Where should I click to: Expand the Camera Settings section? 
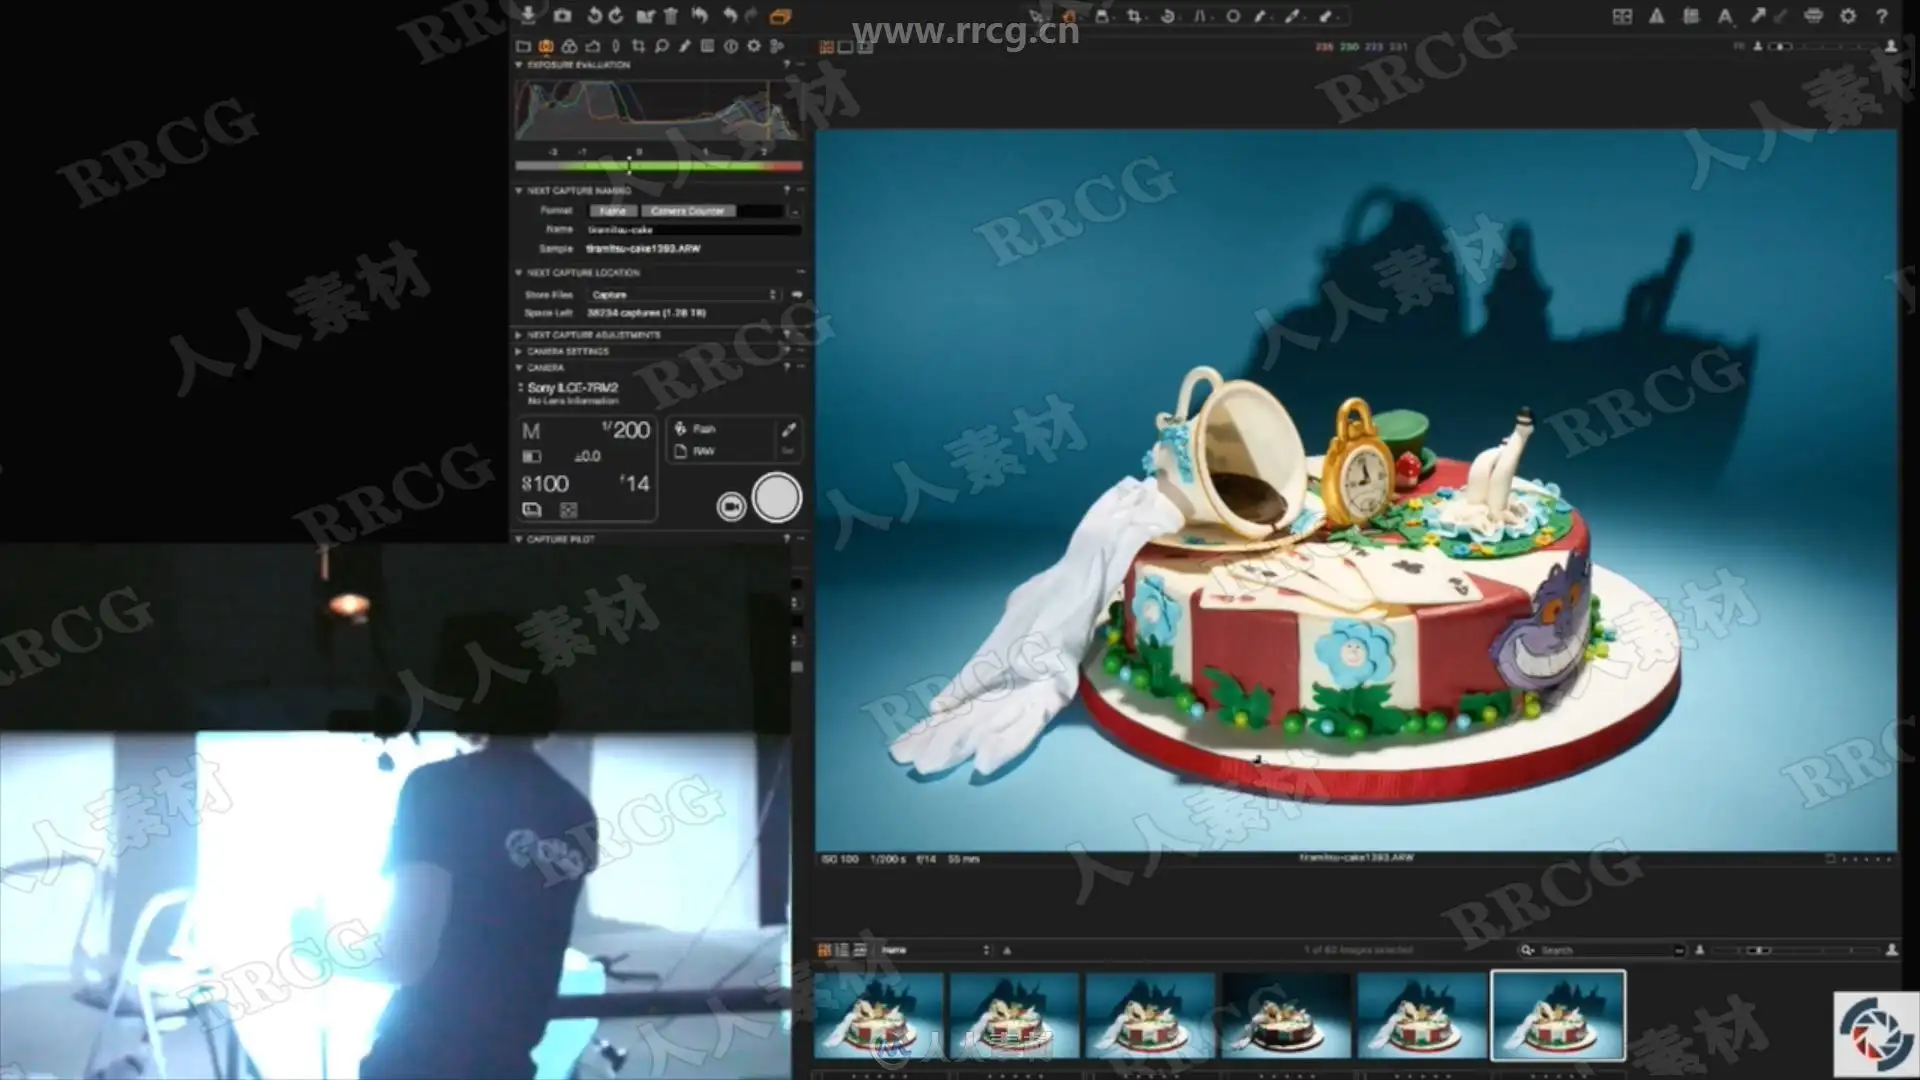(x=567, y=352)
